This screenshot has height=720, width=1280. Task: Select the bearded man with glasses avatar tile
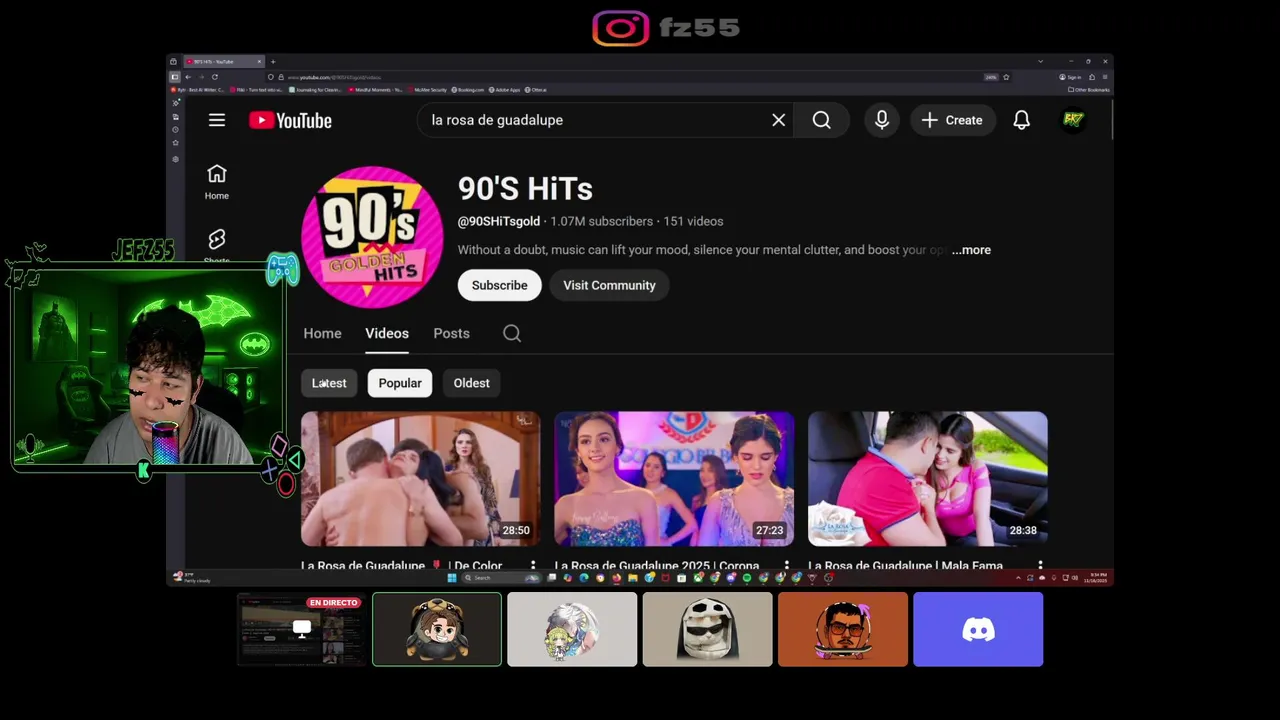[843, 629]
